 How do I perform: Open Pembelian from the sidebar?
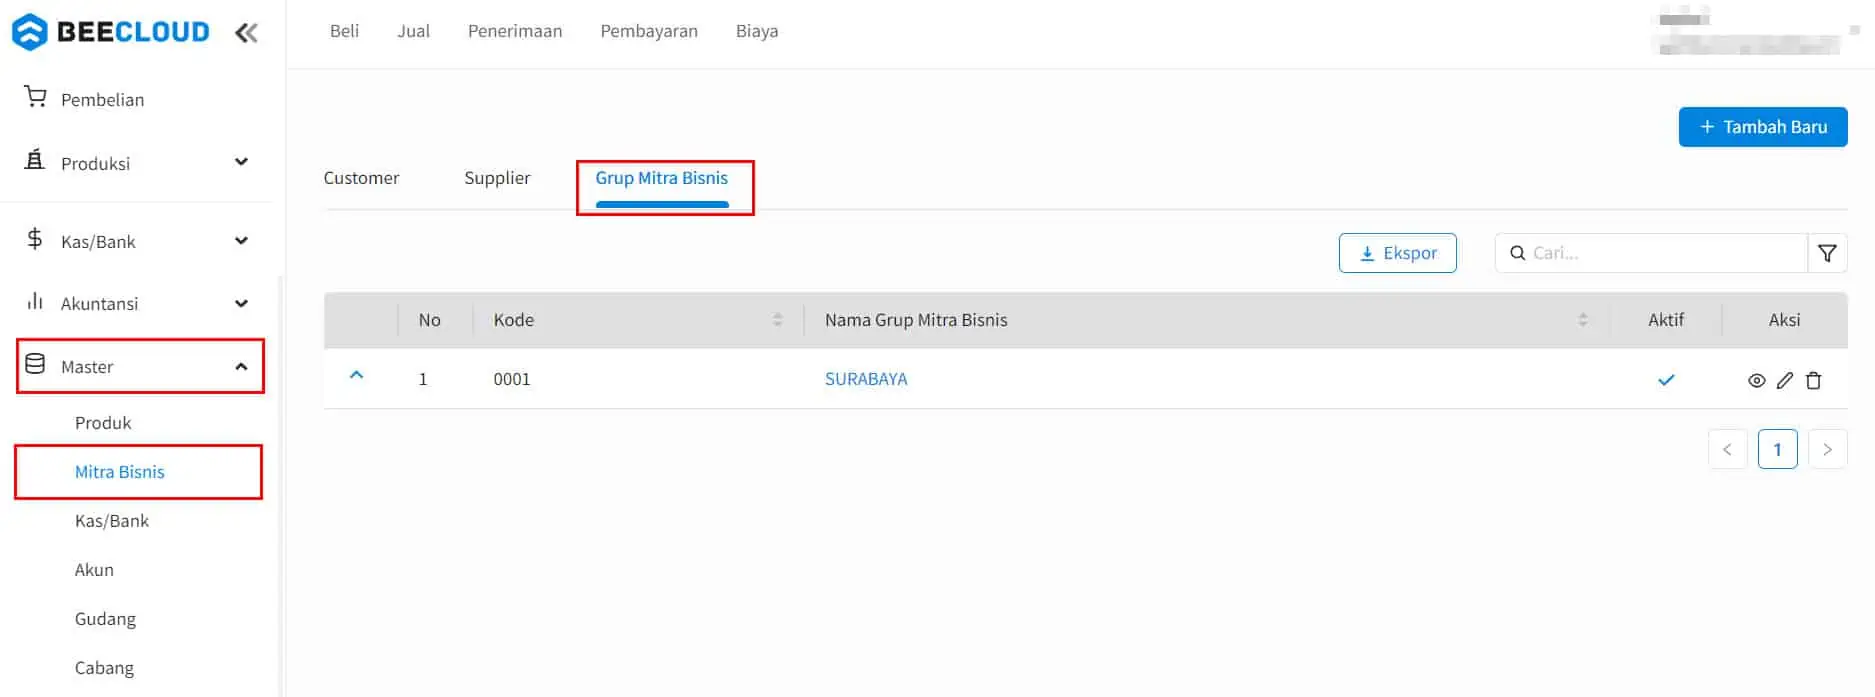[102, 99]
